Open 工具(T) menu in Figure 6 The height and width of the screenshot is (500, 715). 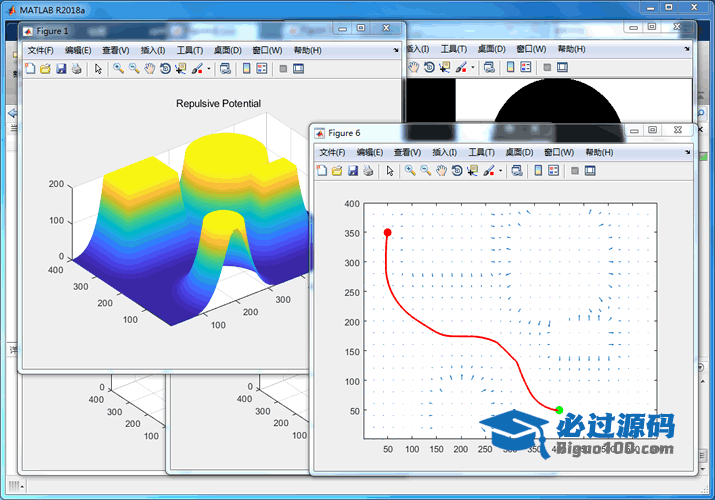[482, 152]
